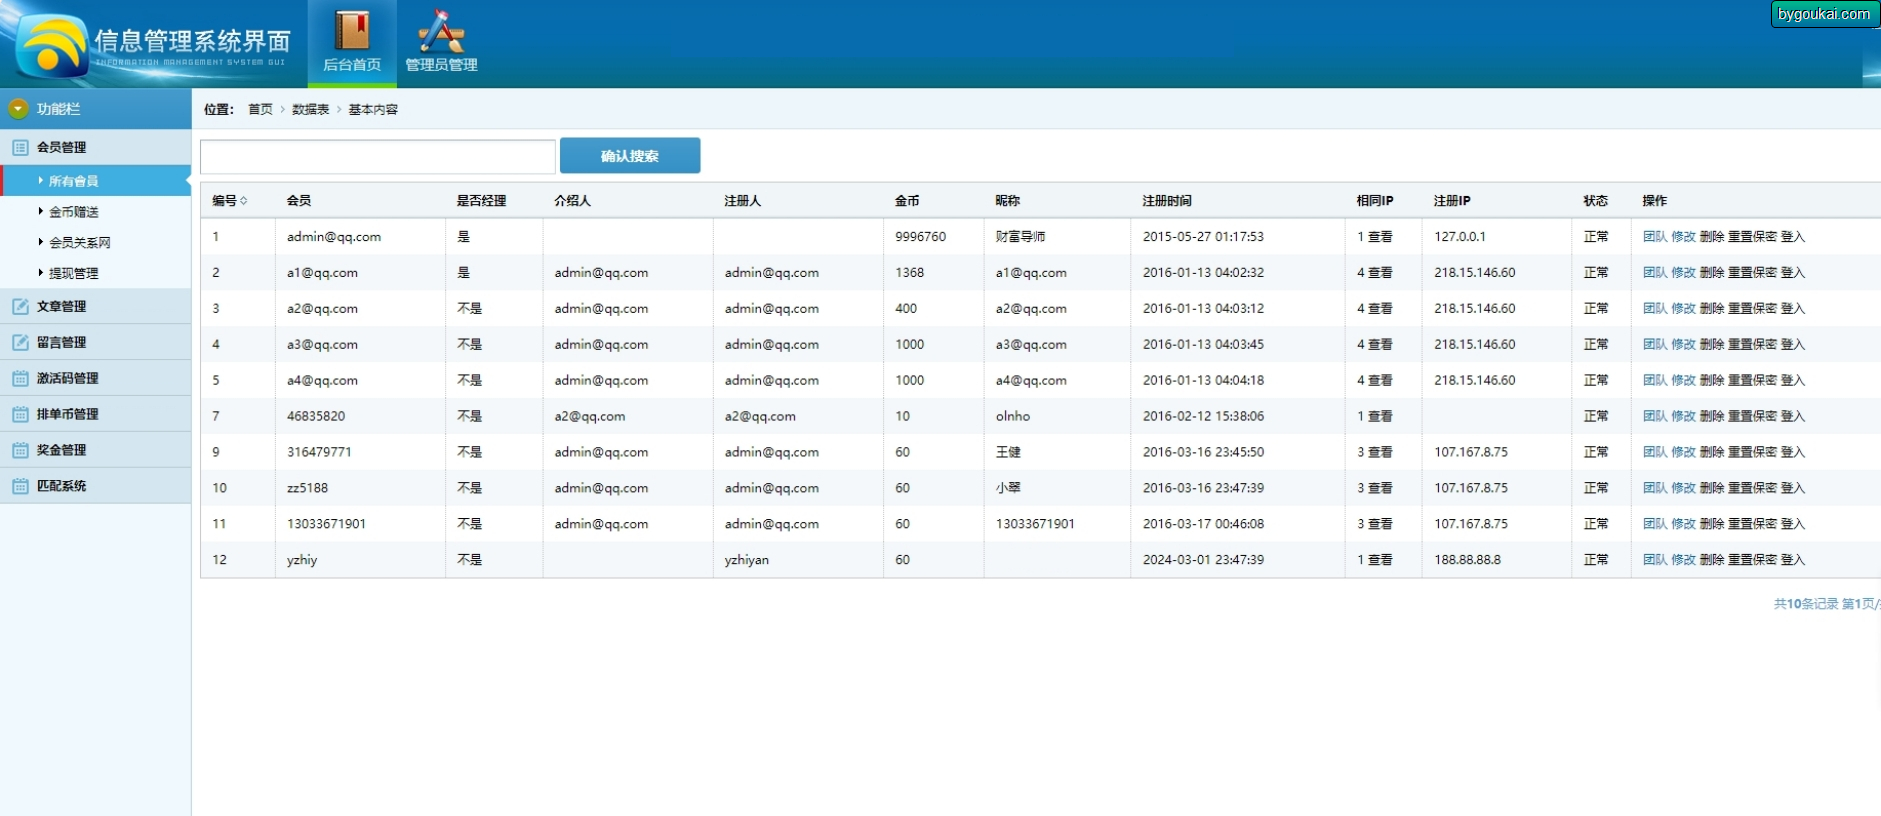Viewport: 1881px width, 816px height.
Task: Click the 奖金管理 calendar icon
Action: 20,451
